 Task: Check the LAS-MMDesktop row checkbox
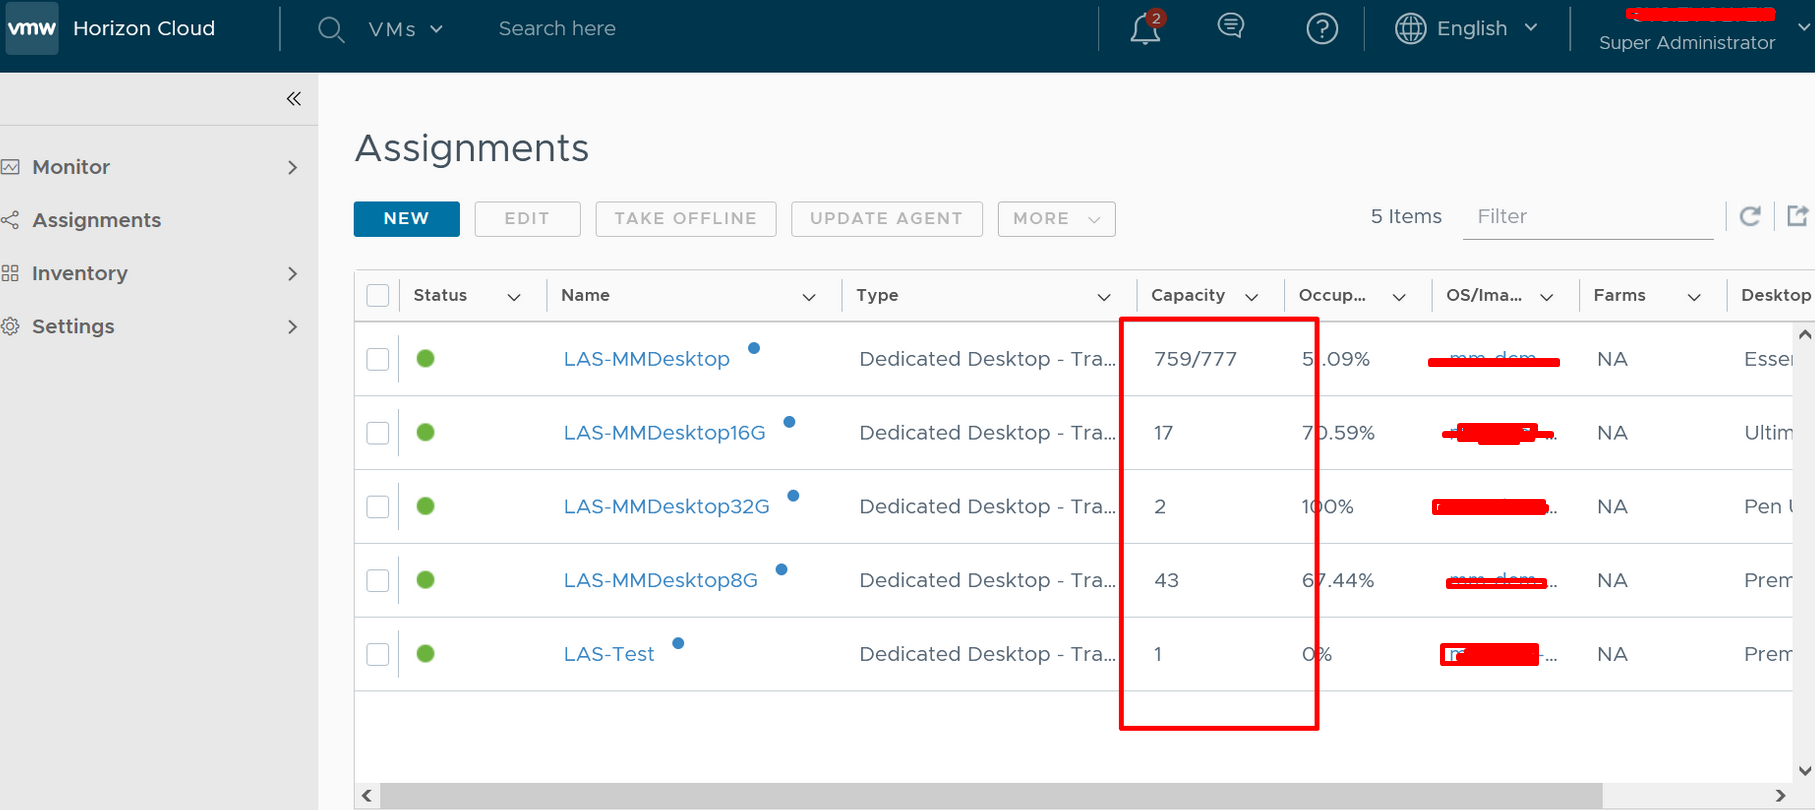tap(378, 359)
